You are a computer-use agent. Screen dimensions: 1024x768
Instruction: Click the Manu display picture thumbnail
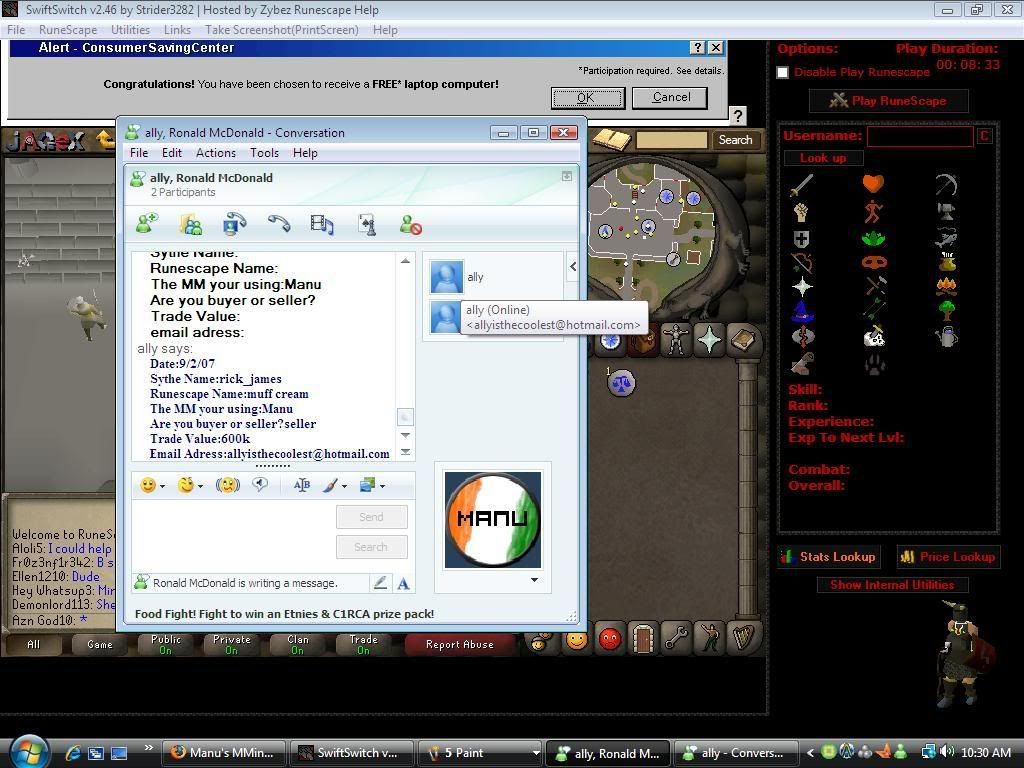pyautogui.click(x=492, y=520)
